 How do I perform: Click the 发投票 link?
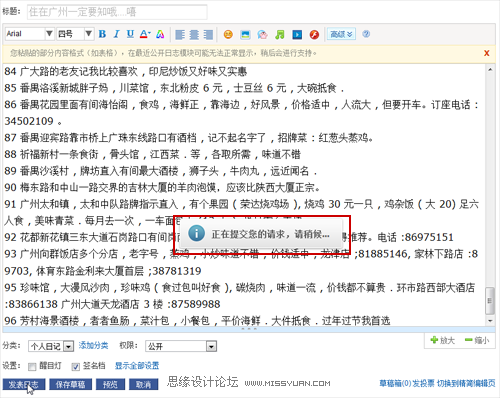coord(423,383)
